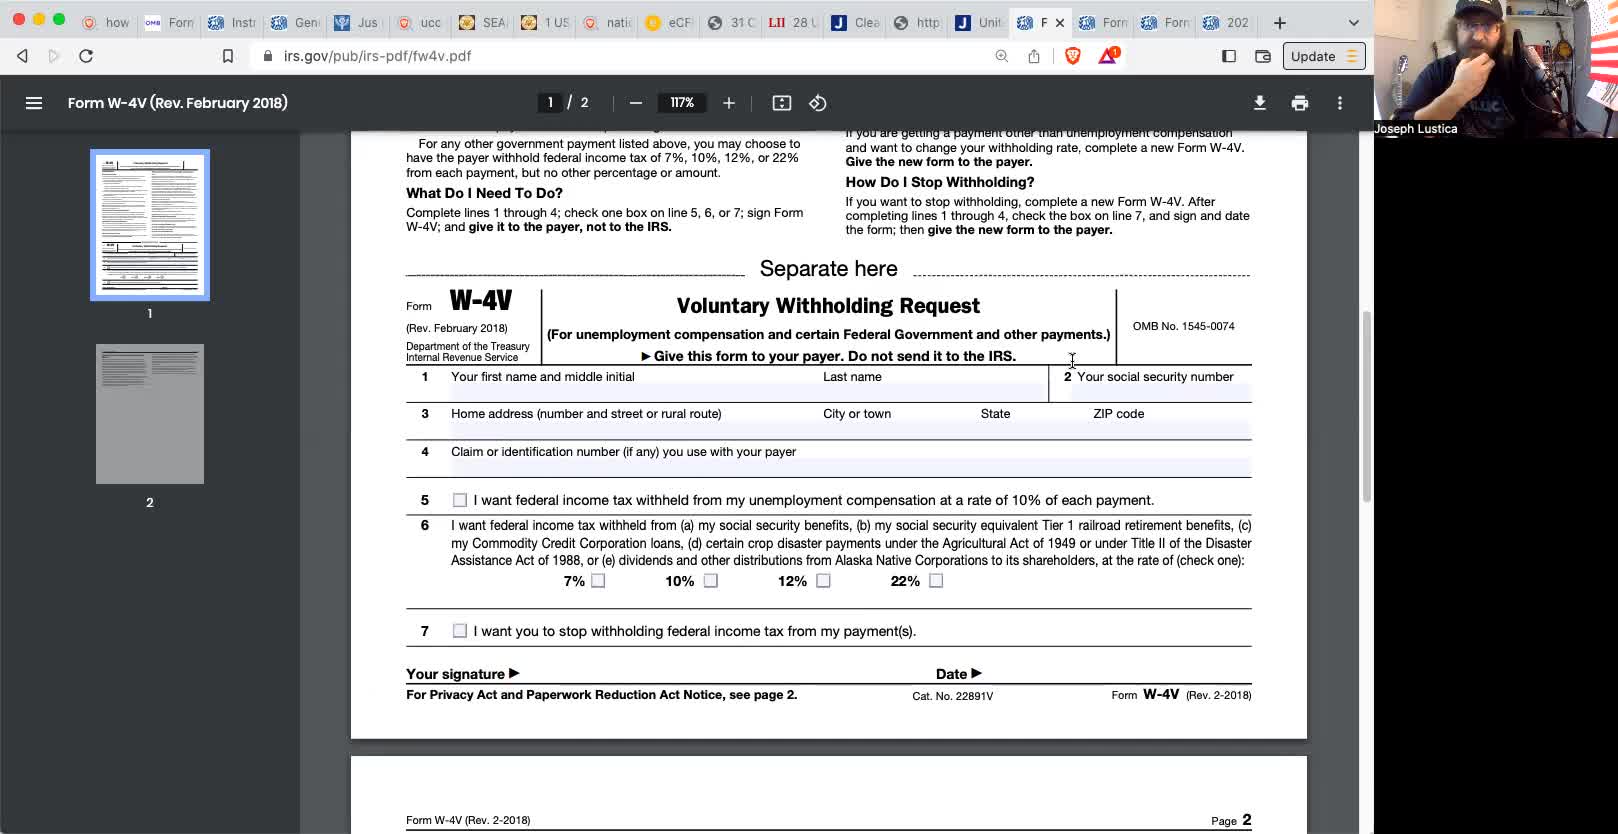This screenshot has height=834, width=1618.
Task: Expand the tab search dropdown chevron
Action: (x=1354, y=22)
